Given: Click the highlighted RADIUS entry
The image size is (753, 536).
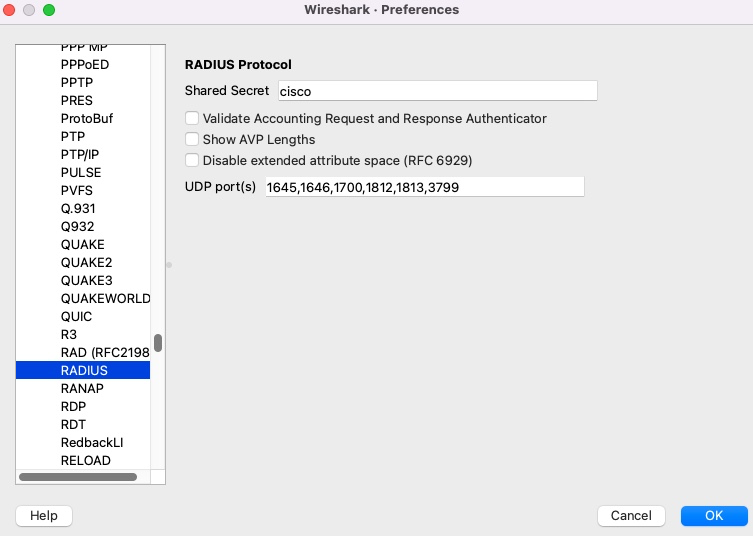Looking at the screenshot, I should [x=84, y=370].
